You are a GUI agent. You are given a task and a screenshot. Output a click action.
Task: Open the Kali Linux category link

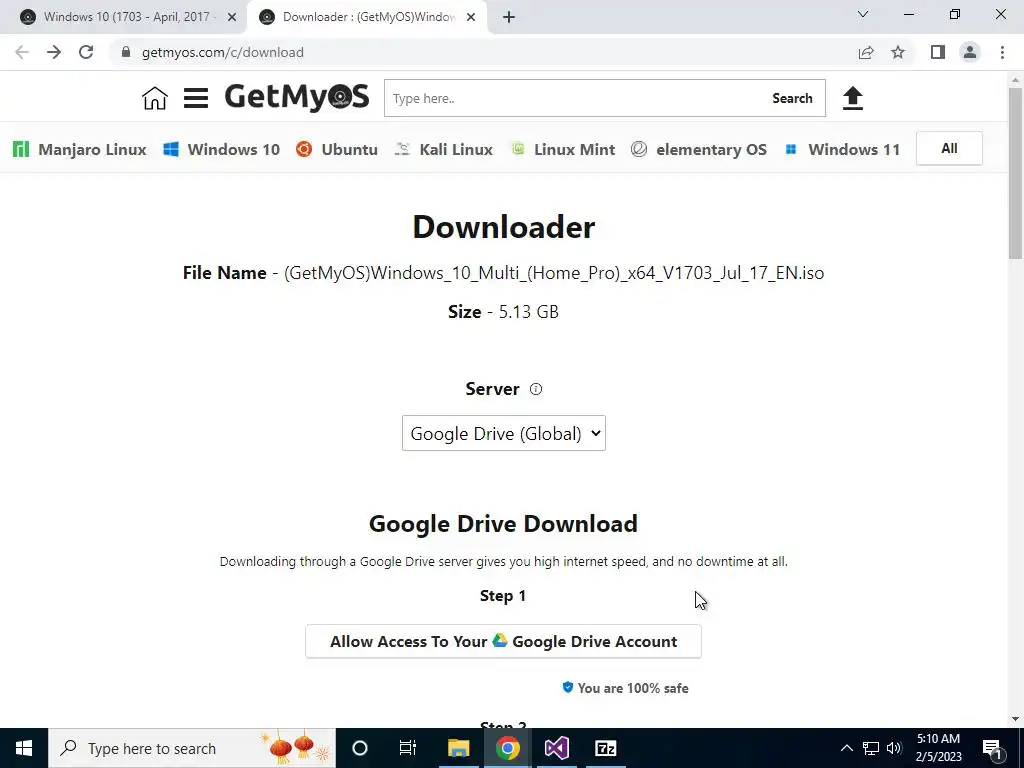click(444, 150)
